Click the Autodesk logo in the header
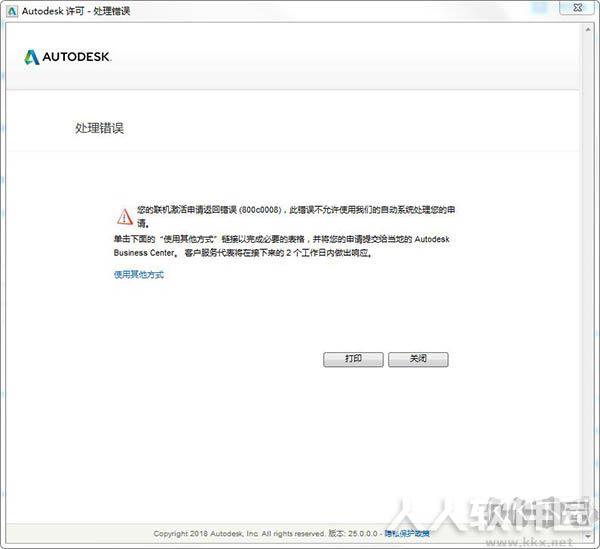Screen dimensions: 600x549 point(68,57)
